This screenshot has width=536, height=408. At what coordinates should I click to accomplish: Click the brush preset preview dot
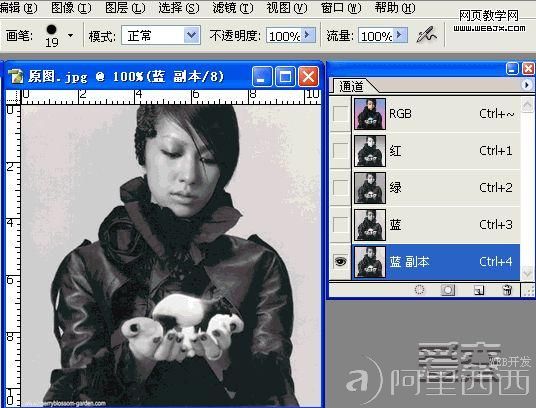point(52,30)
